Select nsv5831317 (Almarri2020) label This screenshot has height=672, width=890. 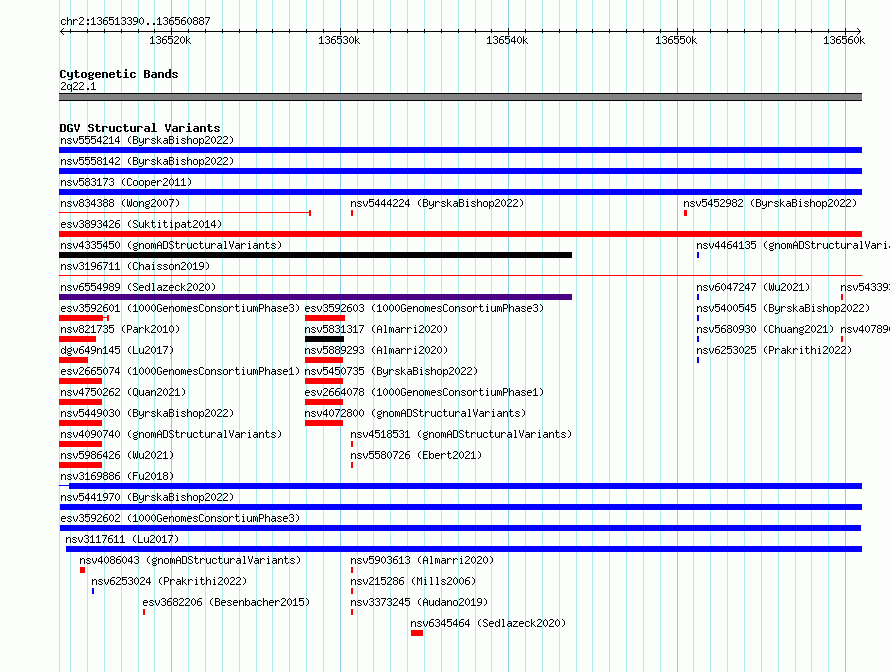click(x=376, y=329)
